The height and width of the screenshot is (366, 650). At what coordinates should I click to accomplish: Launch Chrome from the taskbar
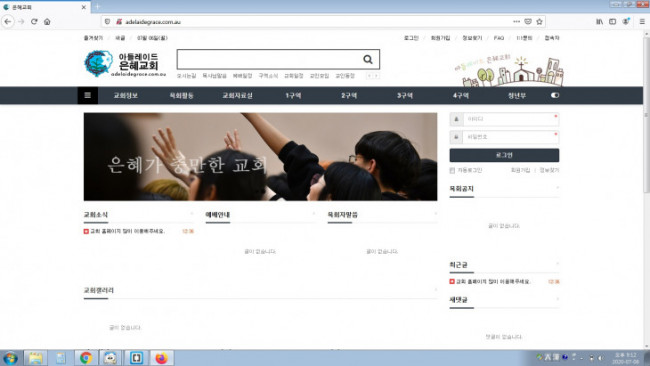point(86,358)
